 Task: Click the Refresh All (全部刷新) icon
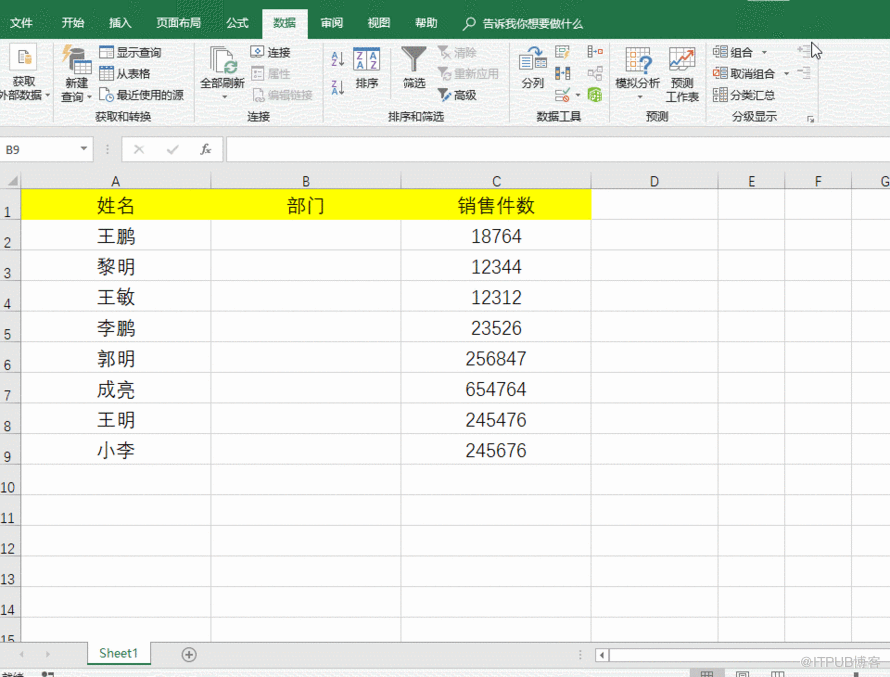pyautogui.click(x=222, y=70)
